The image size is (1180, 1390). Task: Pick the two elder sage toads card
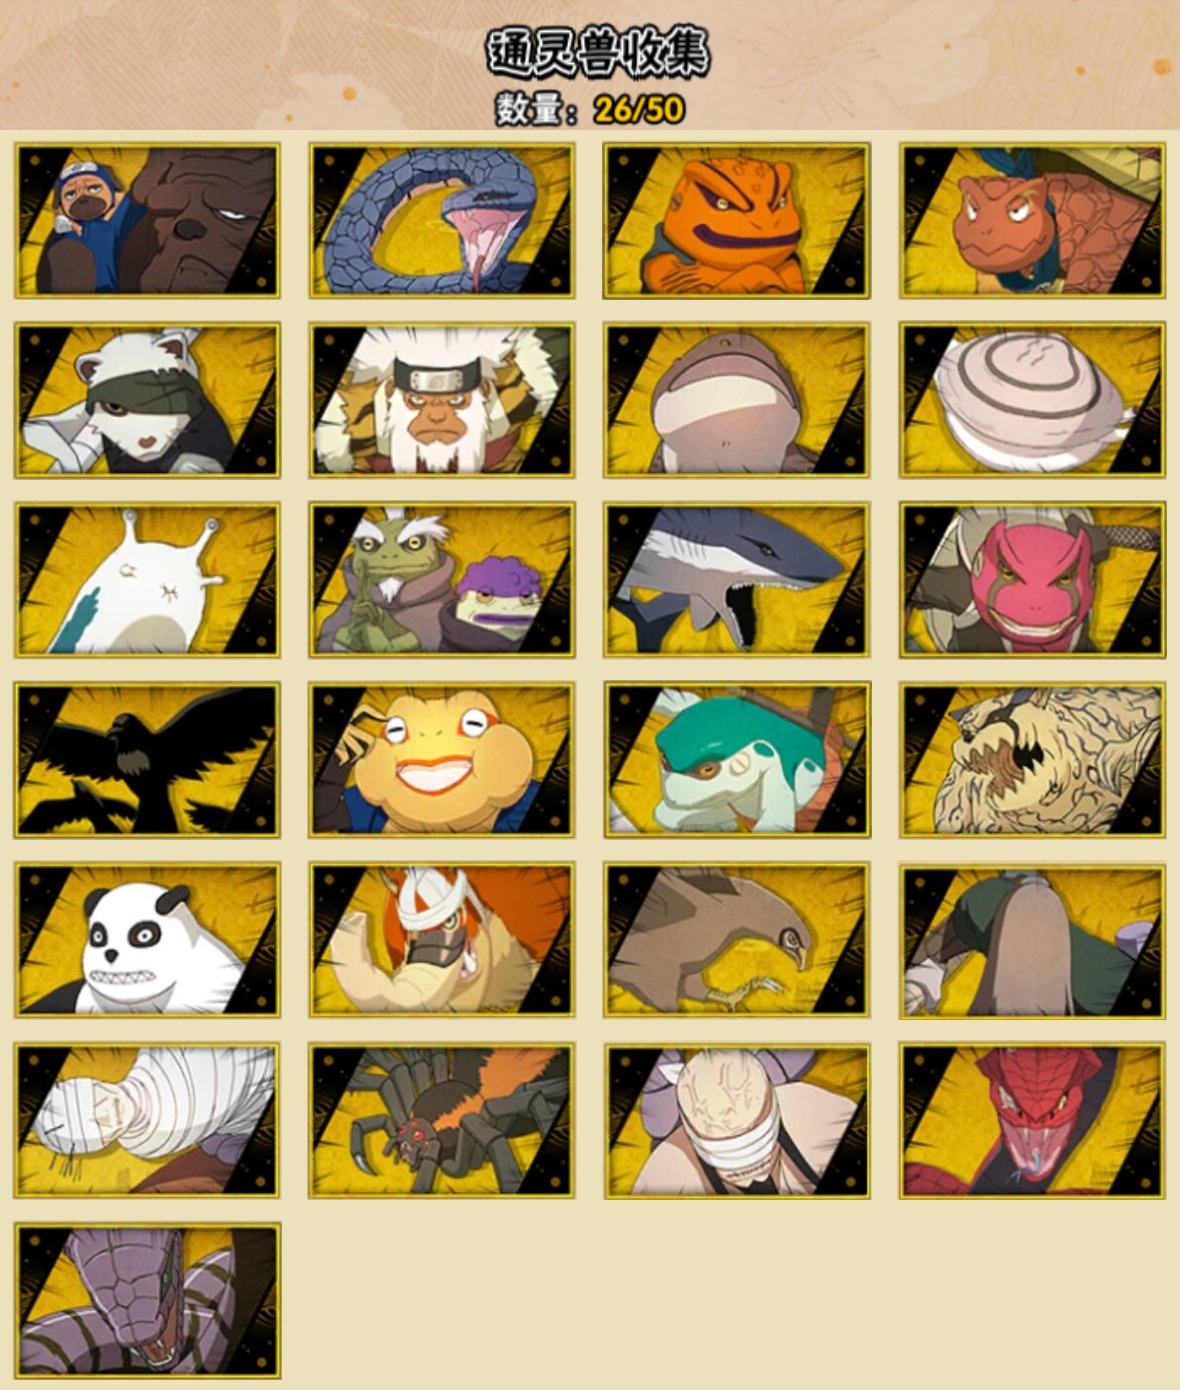point(441,580)
